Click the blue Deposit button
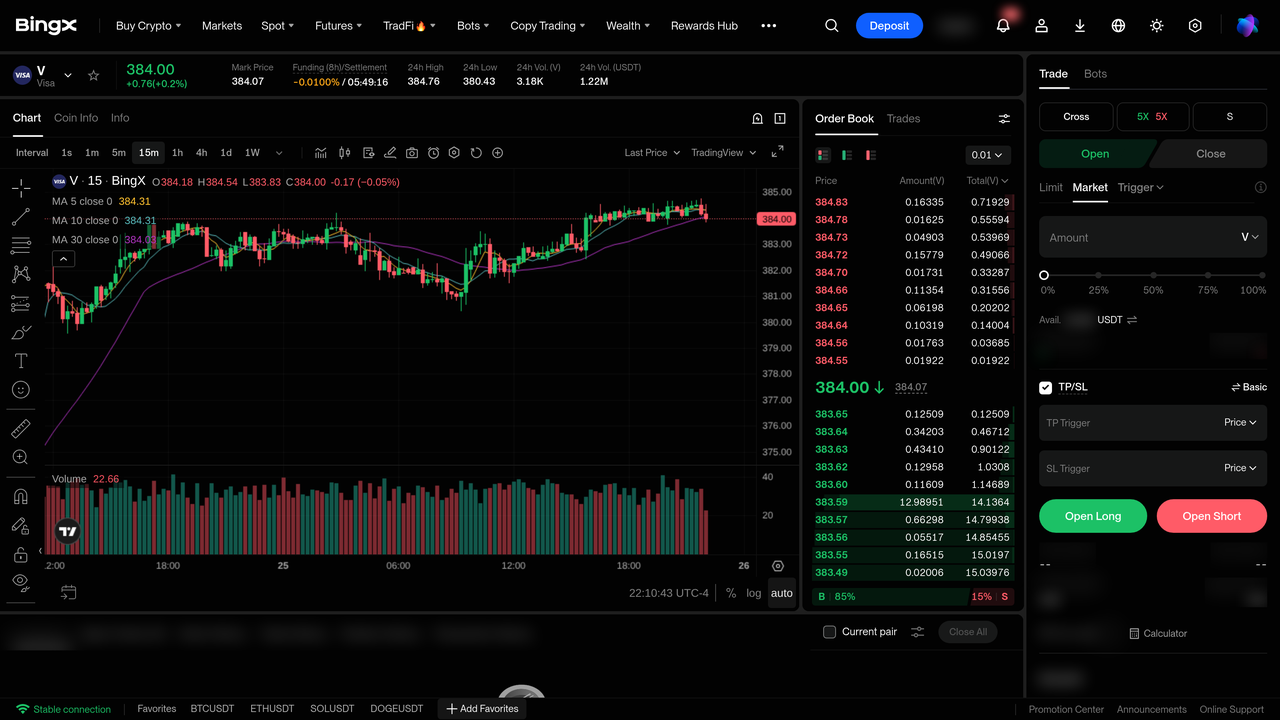 [889, 26]
